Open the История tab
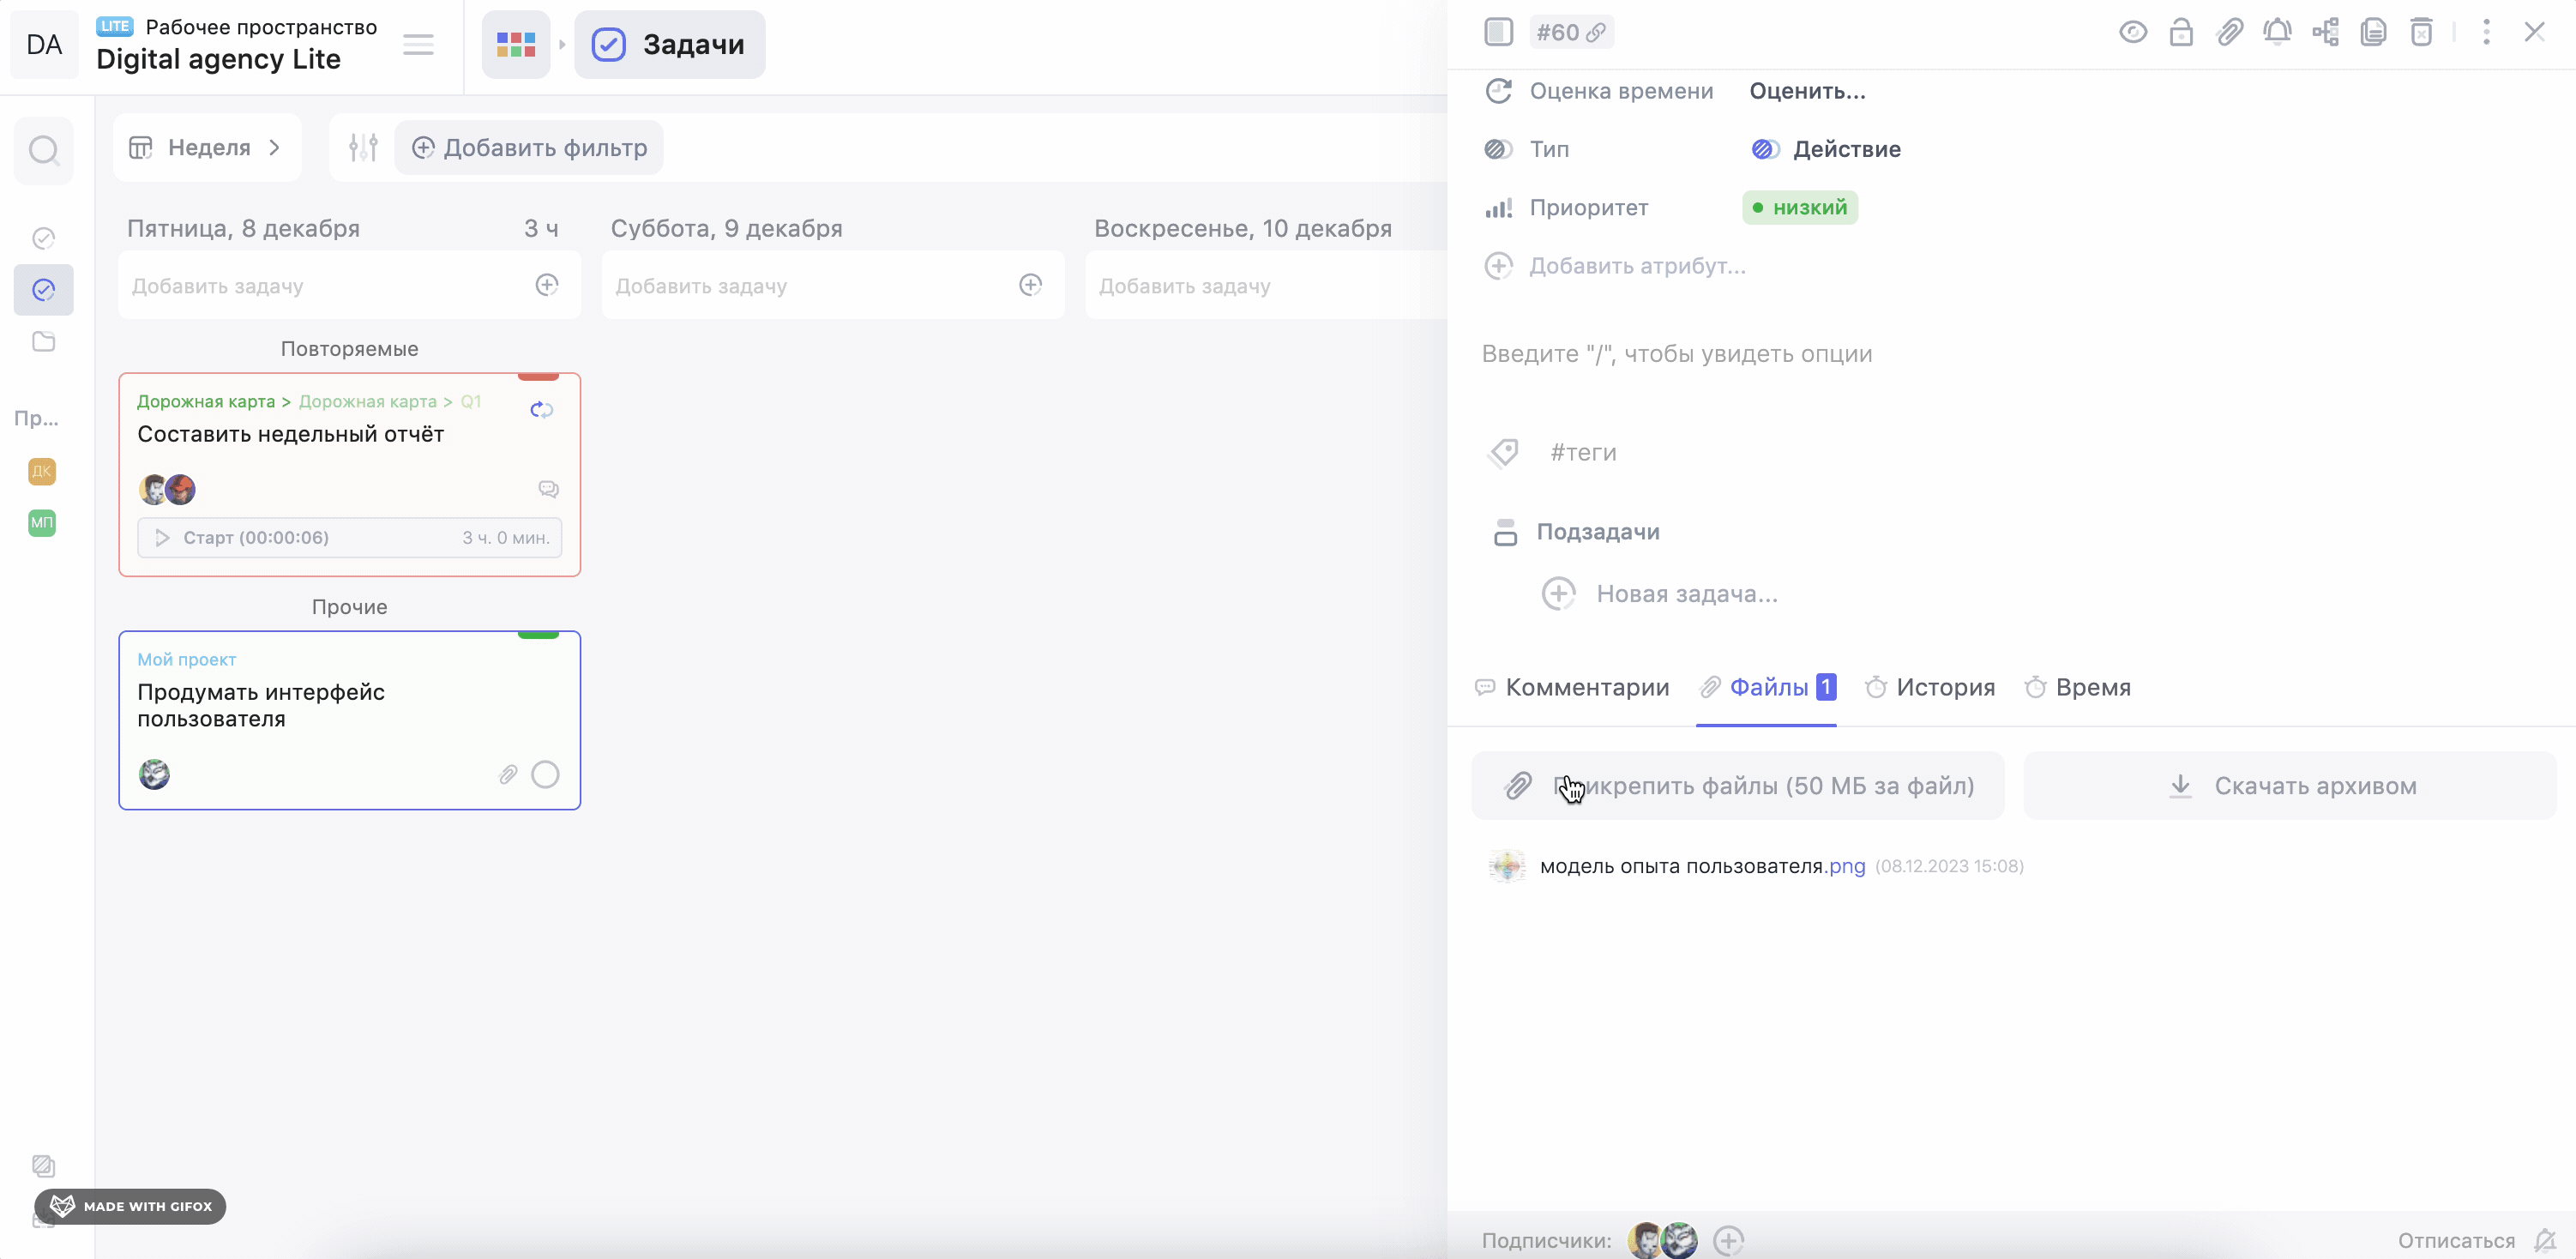The image size is (2576, 1259). 1930,688
